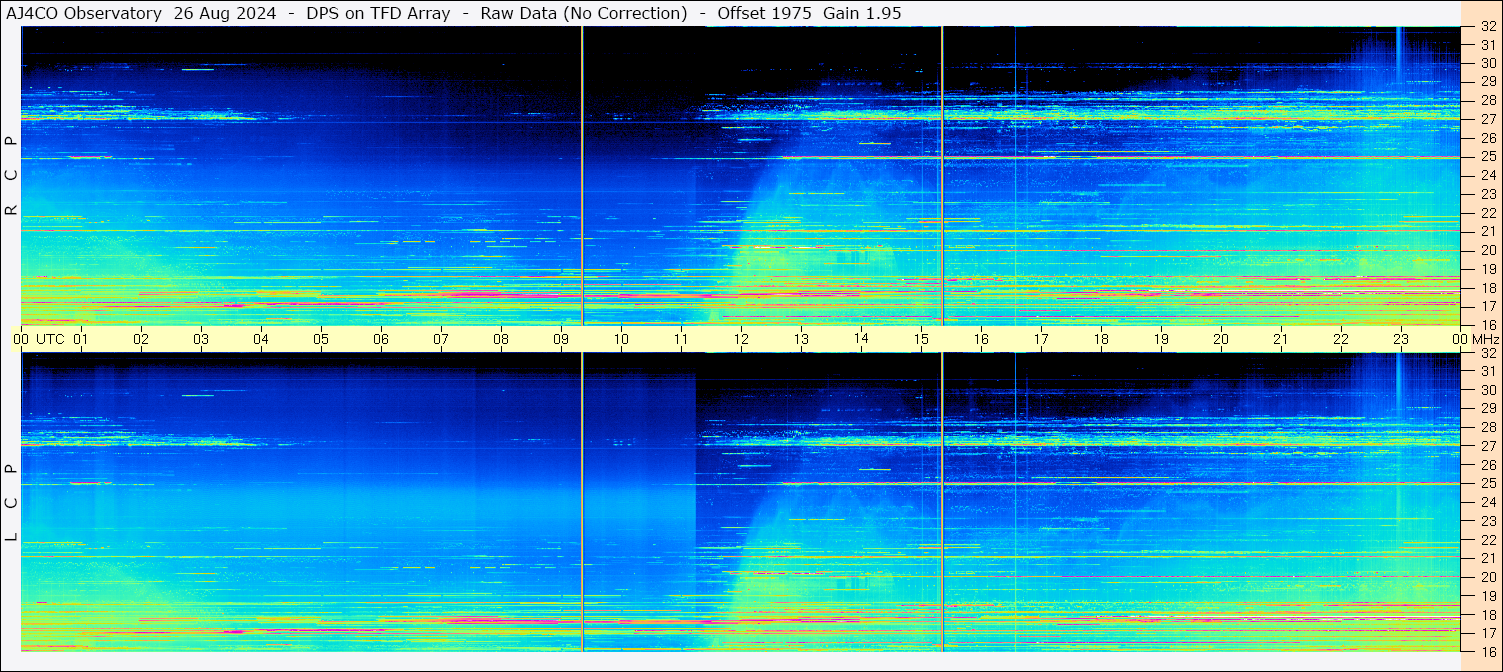This screenshot has width=1503, height=672.
Task: Select the RCP panel label on left
Action: pos(11,176)
